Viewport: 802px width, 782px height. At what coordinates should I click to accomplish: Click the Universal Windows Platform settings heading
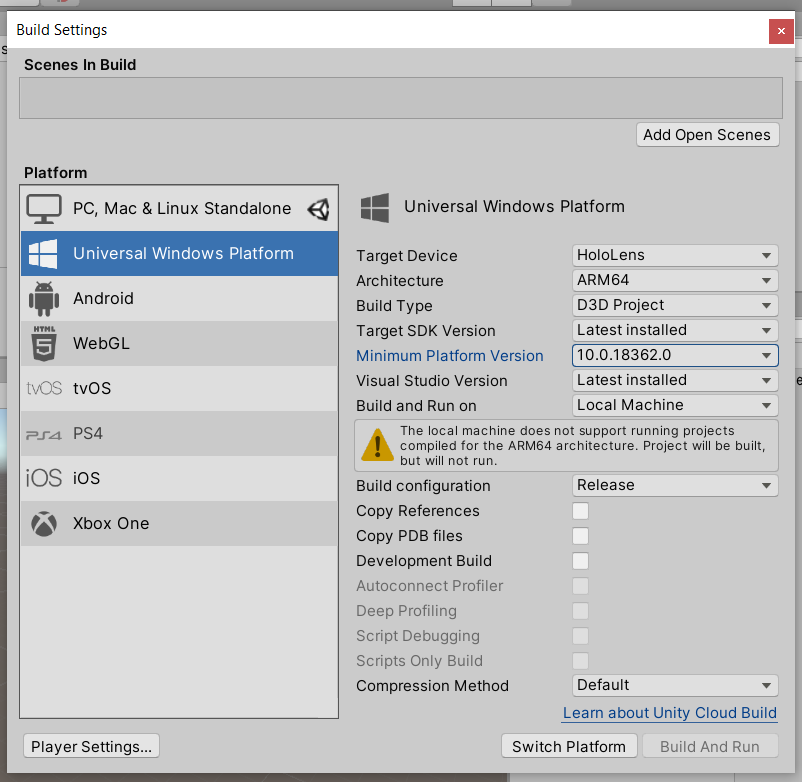click(514, 207)
